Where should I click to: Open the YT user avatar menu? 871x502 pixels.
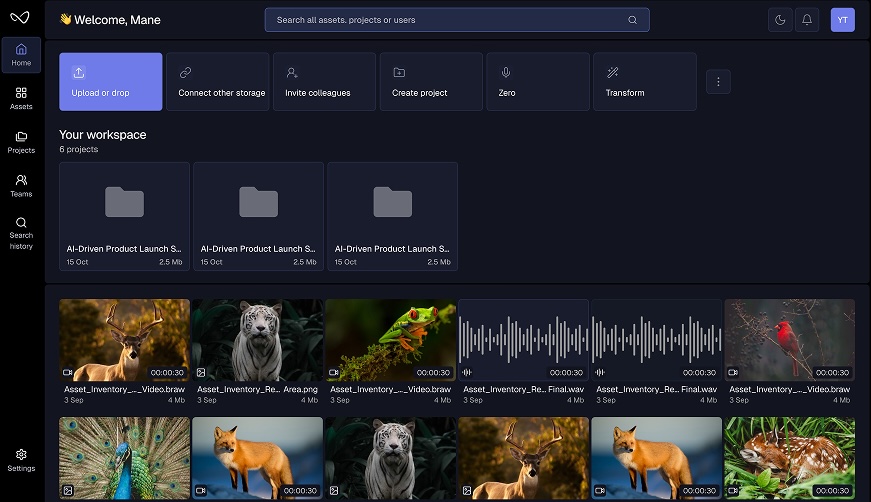[x=842, y=20]
